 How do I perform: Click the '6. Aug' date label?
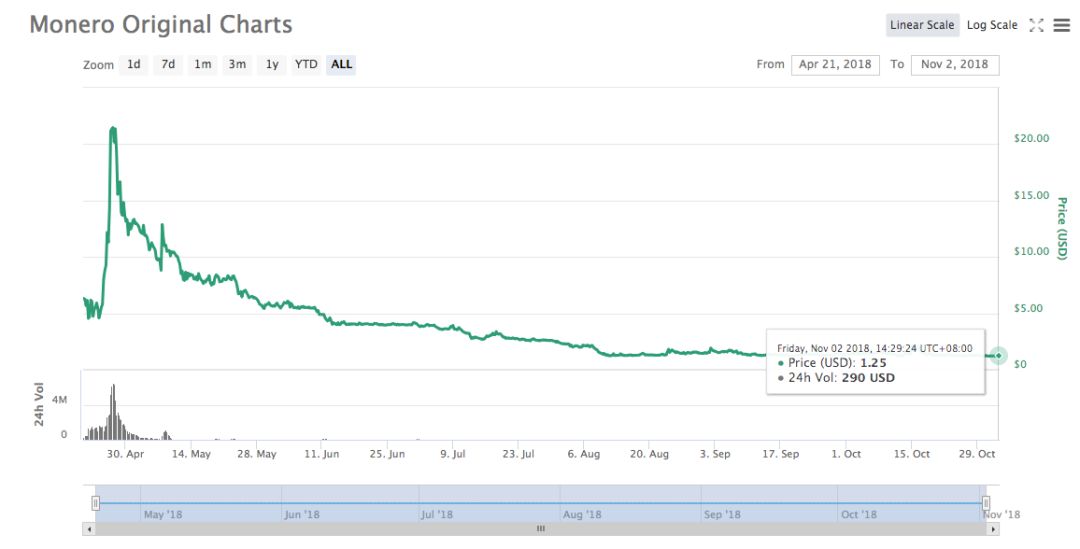583,454
